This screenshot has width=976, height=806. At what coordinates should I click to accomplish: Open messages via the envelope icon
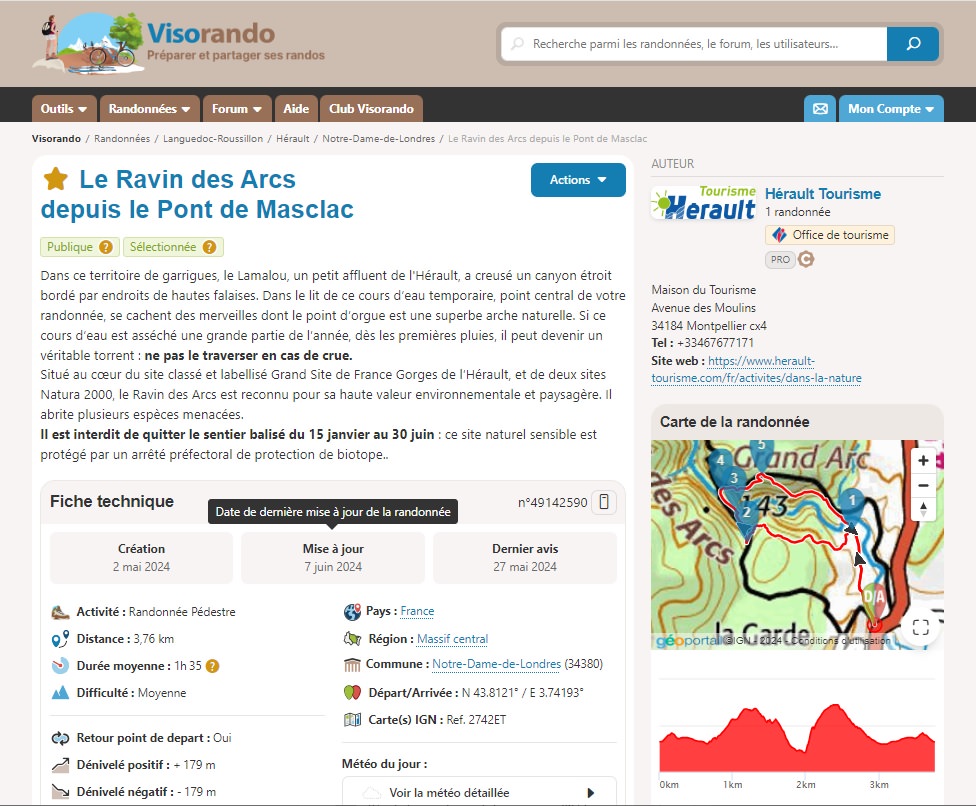point(820,109)
